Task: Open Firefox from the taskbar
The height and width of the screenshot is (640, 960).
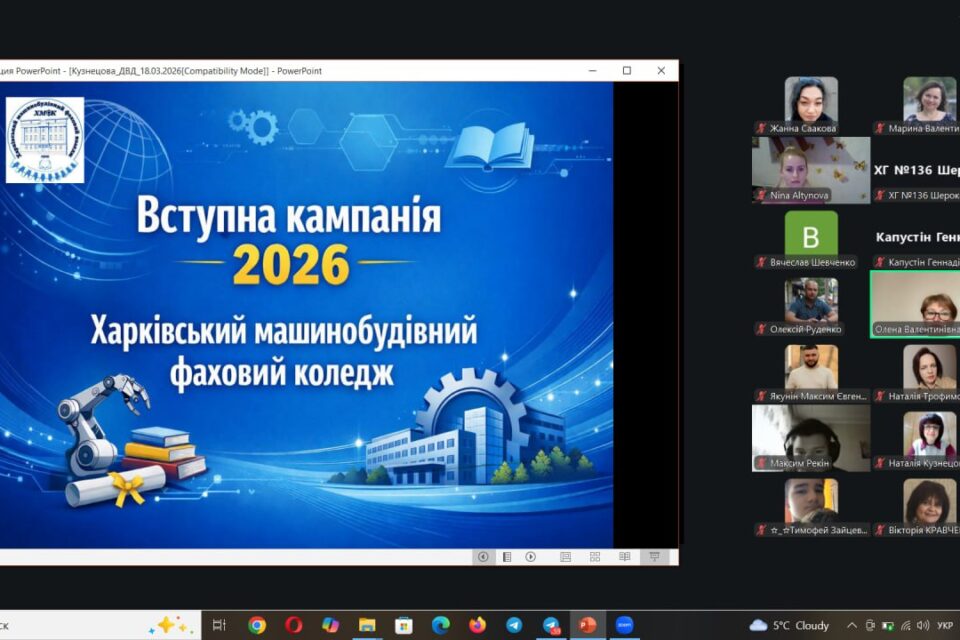Action: point(478,625)
